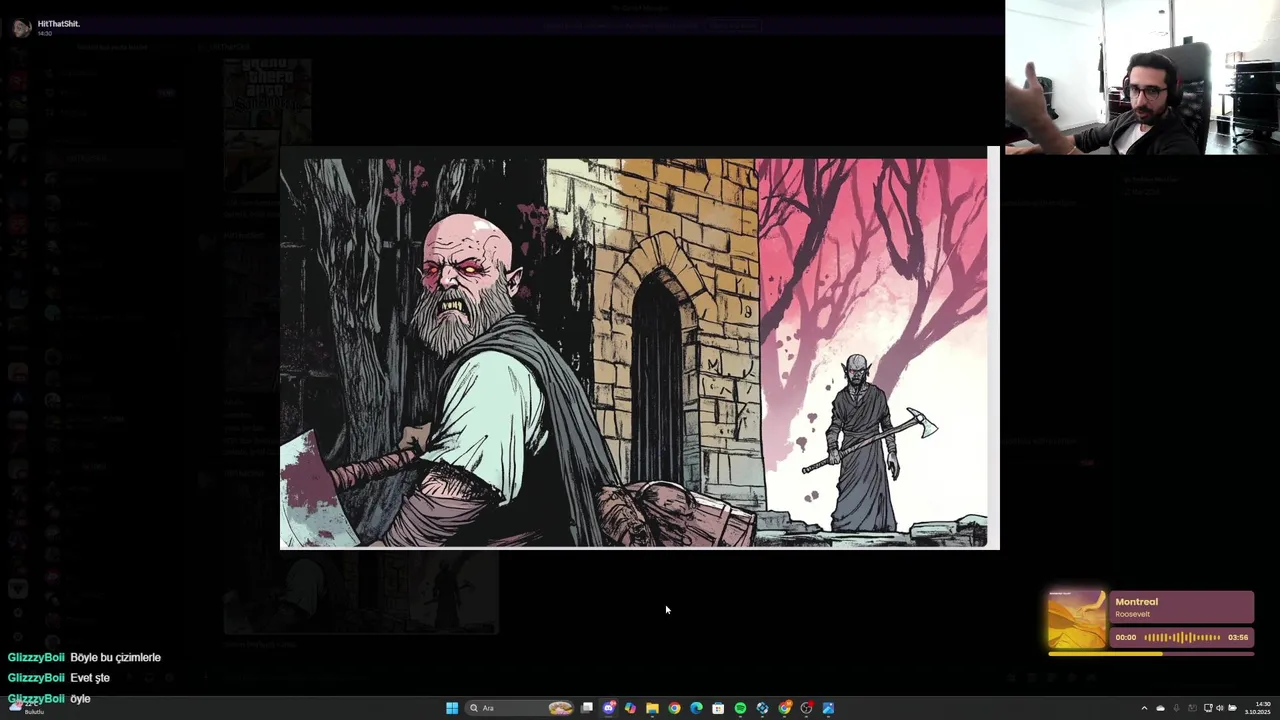Screen dimensions: 1280x720
Task: Open Microsoft Store from the taskbar
Action: tap(718, 708)
